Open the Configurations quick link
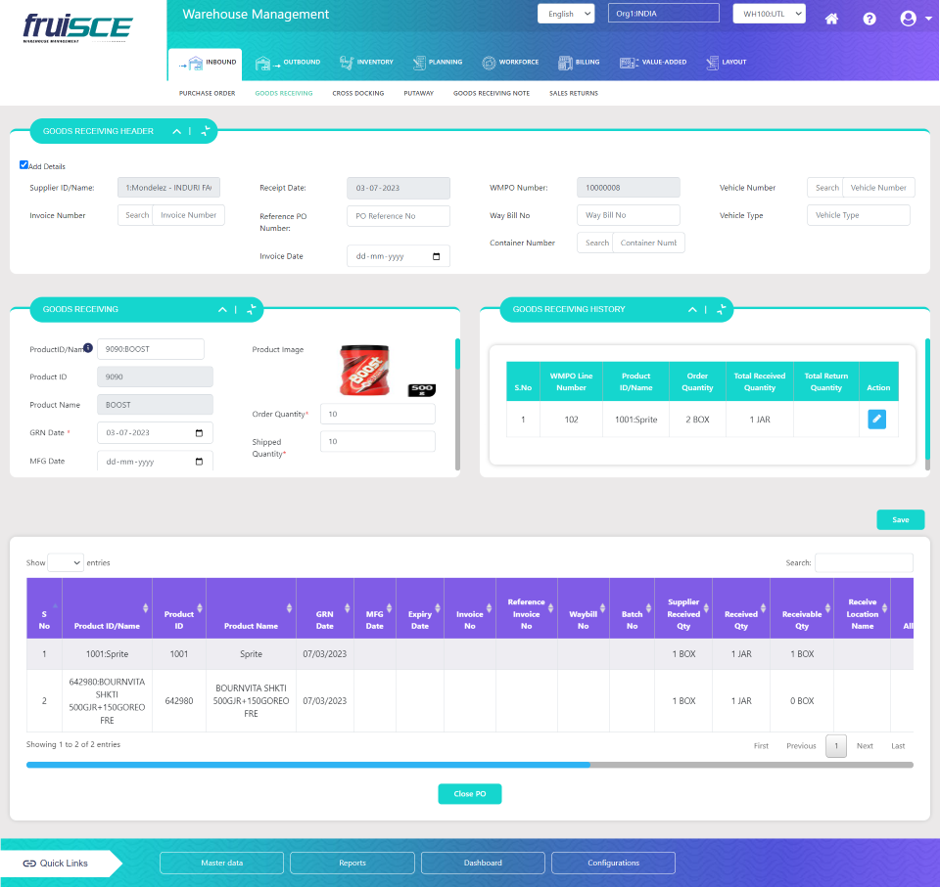 [613, 863]
